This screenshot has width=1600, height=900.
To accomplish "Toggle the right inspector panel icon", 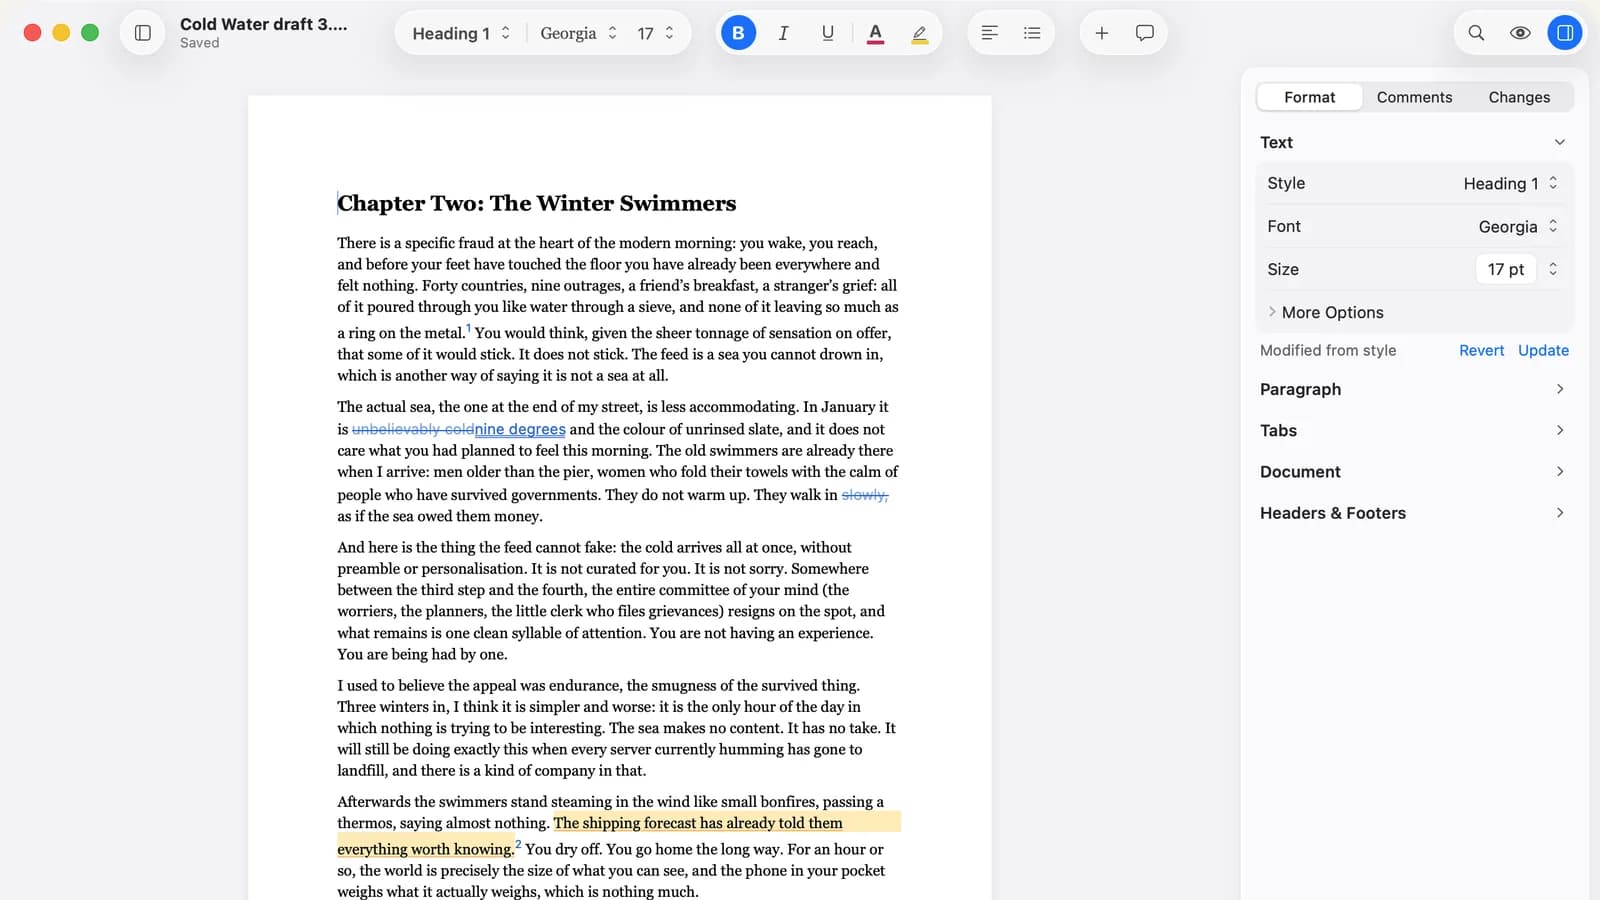I will point(1565,33).
